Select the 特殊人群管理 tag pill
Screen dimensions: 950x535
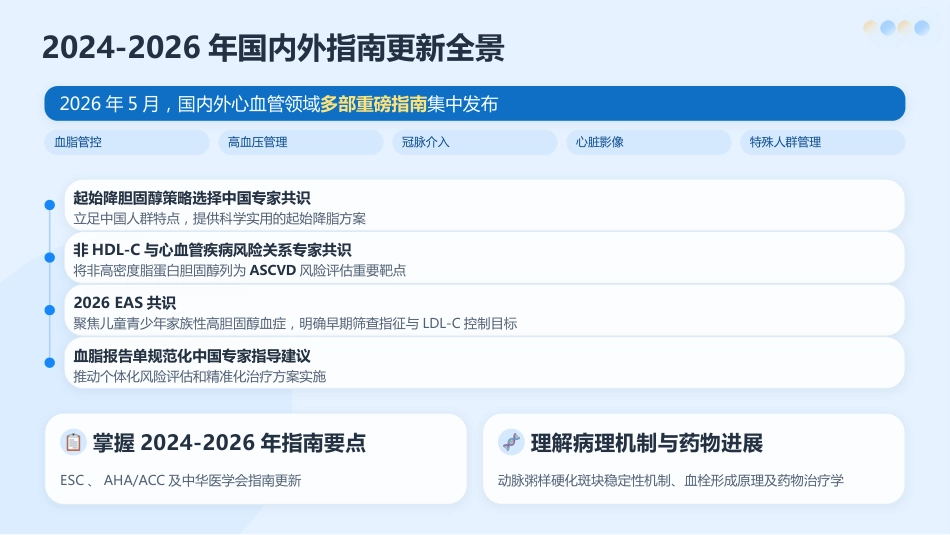[x=823, y=142]
